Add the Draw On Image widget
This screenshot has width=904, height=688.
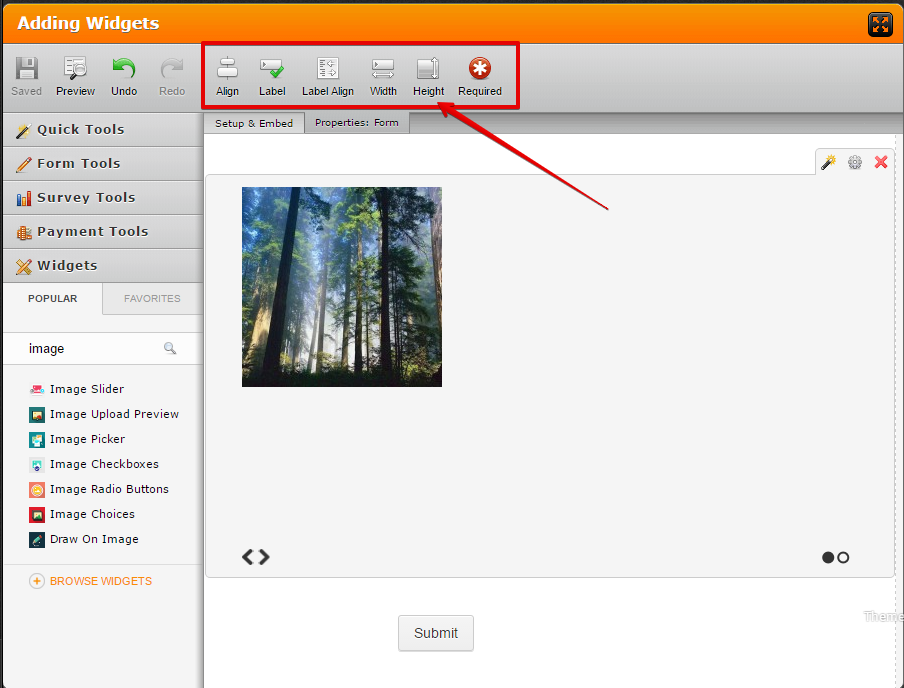[84, 539]
